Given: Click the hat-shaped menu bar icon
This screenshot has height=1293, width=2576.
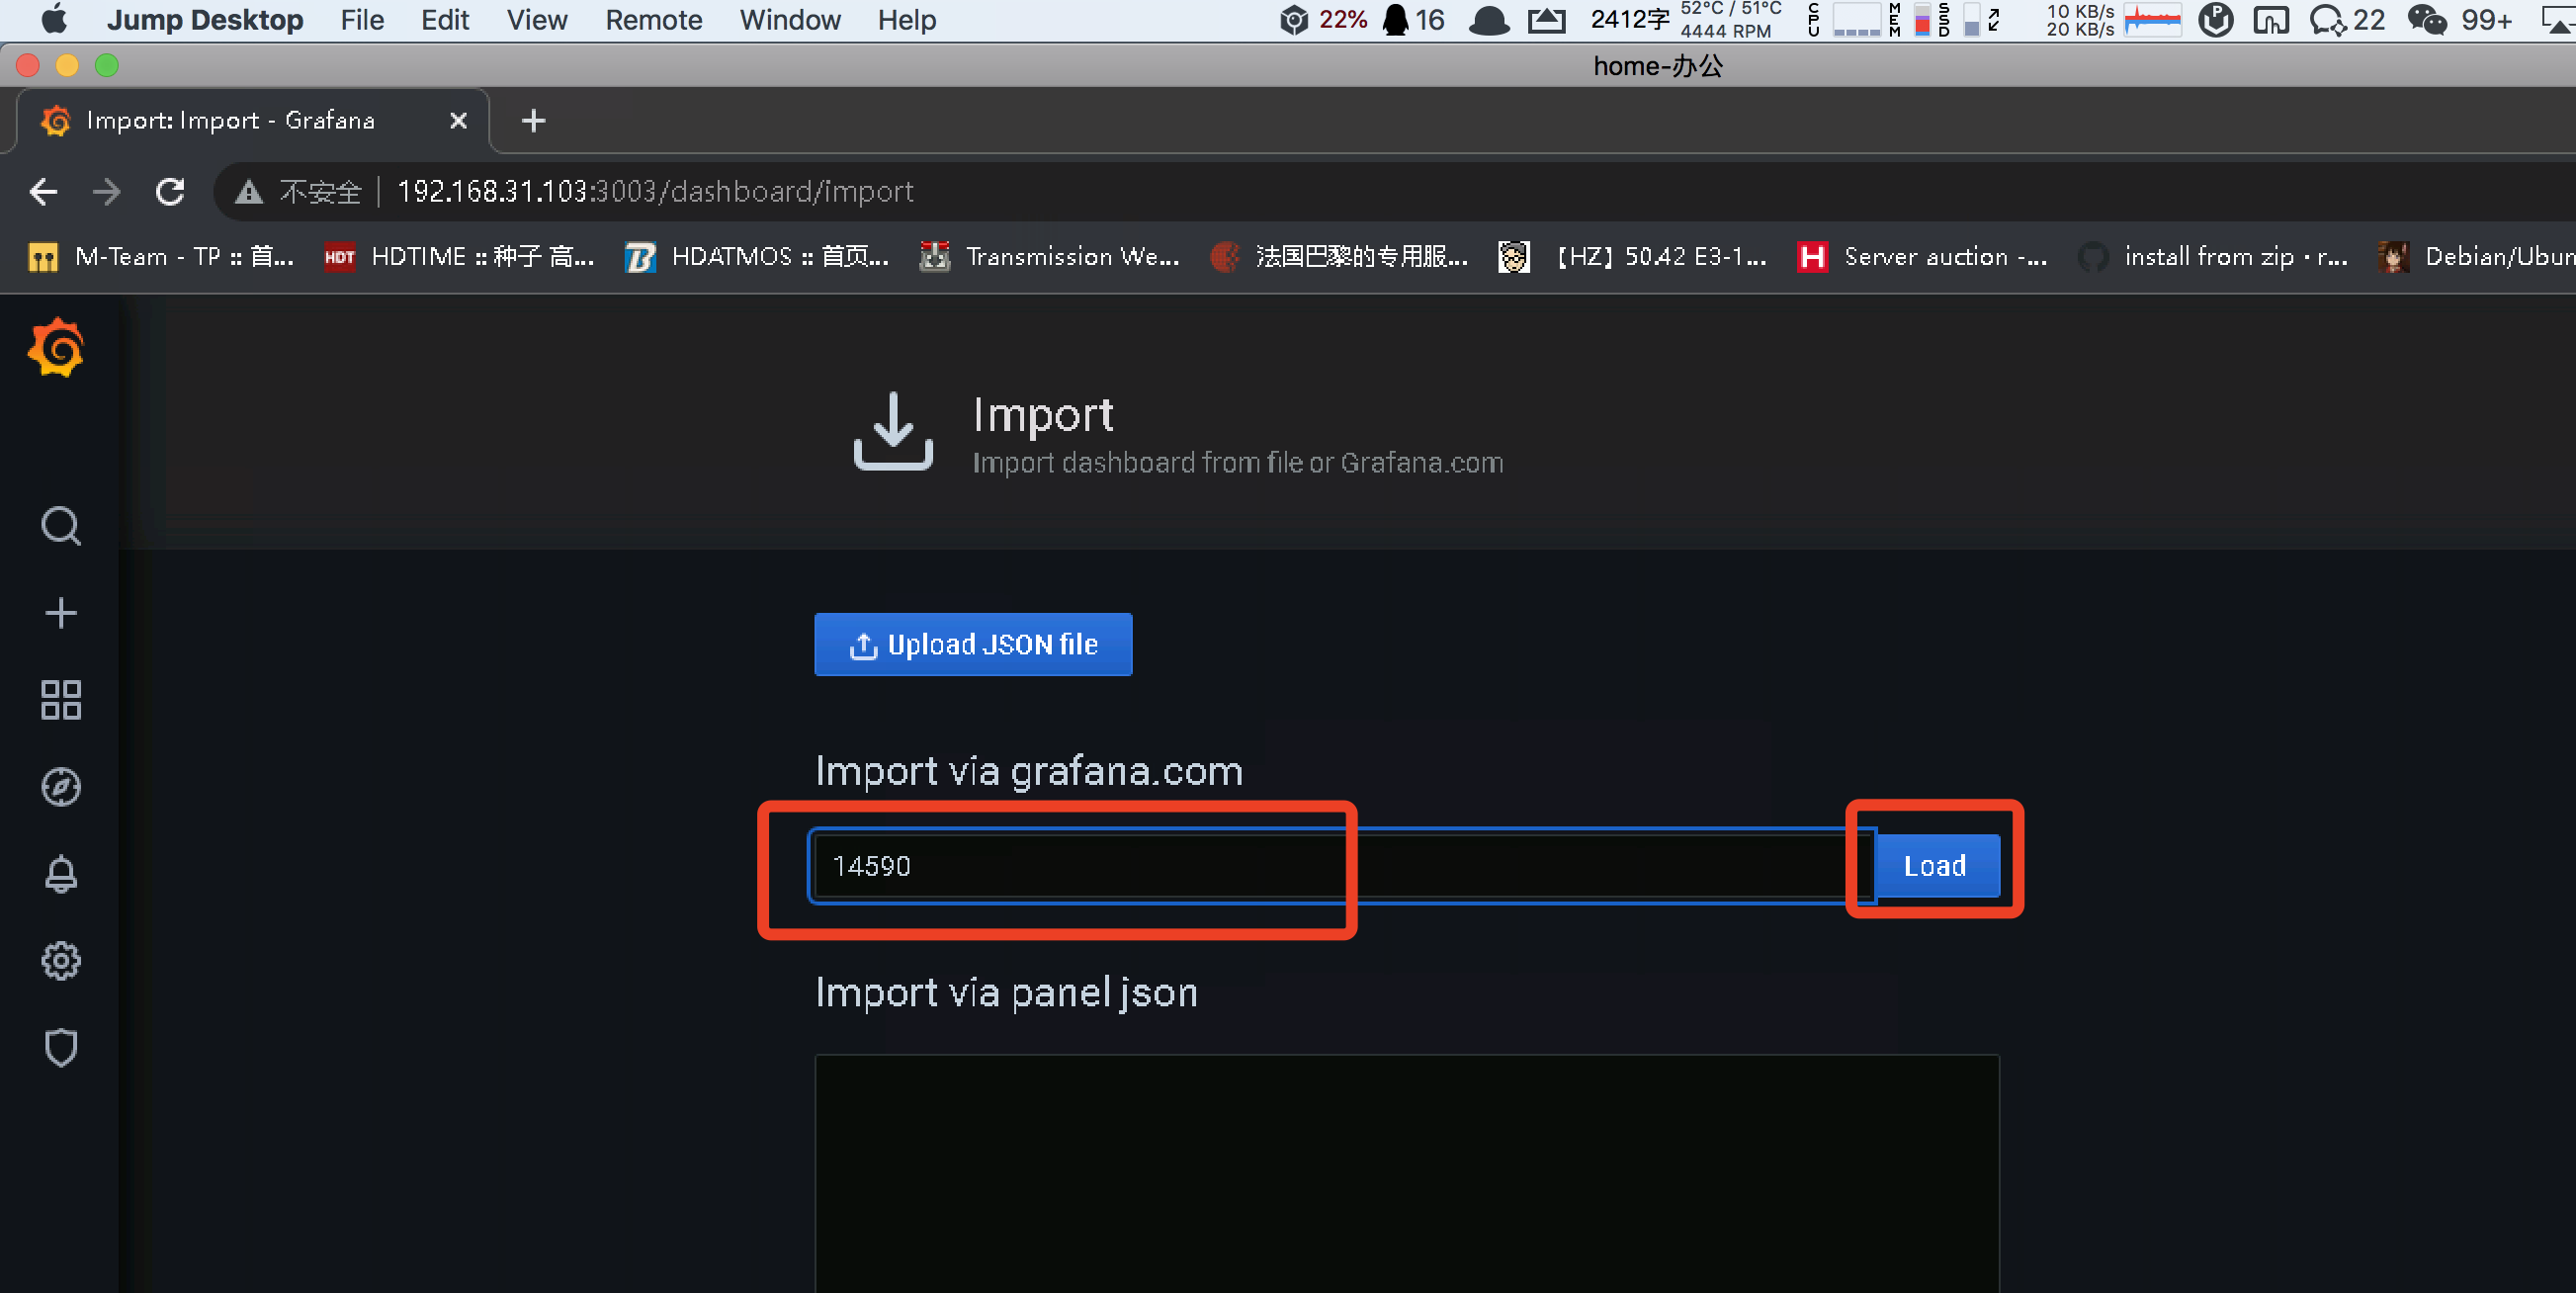Looking at the screenshot, I should pos(1489,20).
